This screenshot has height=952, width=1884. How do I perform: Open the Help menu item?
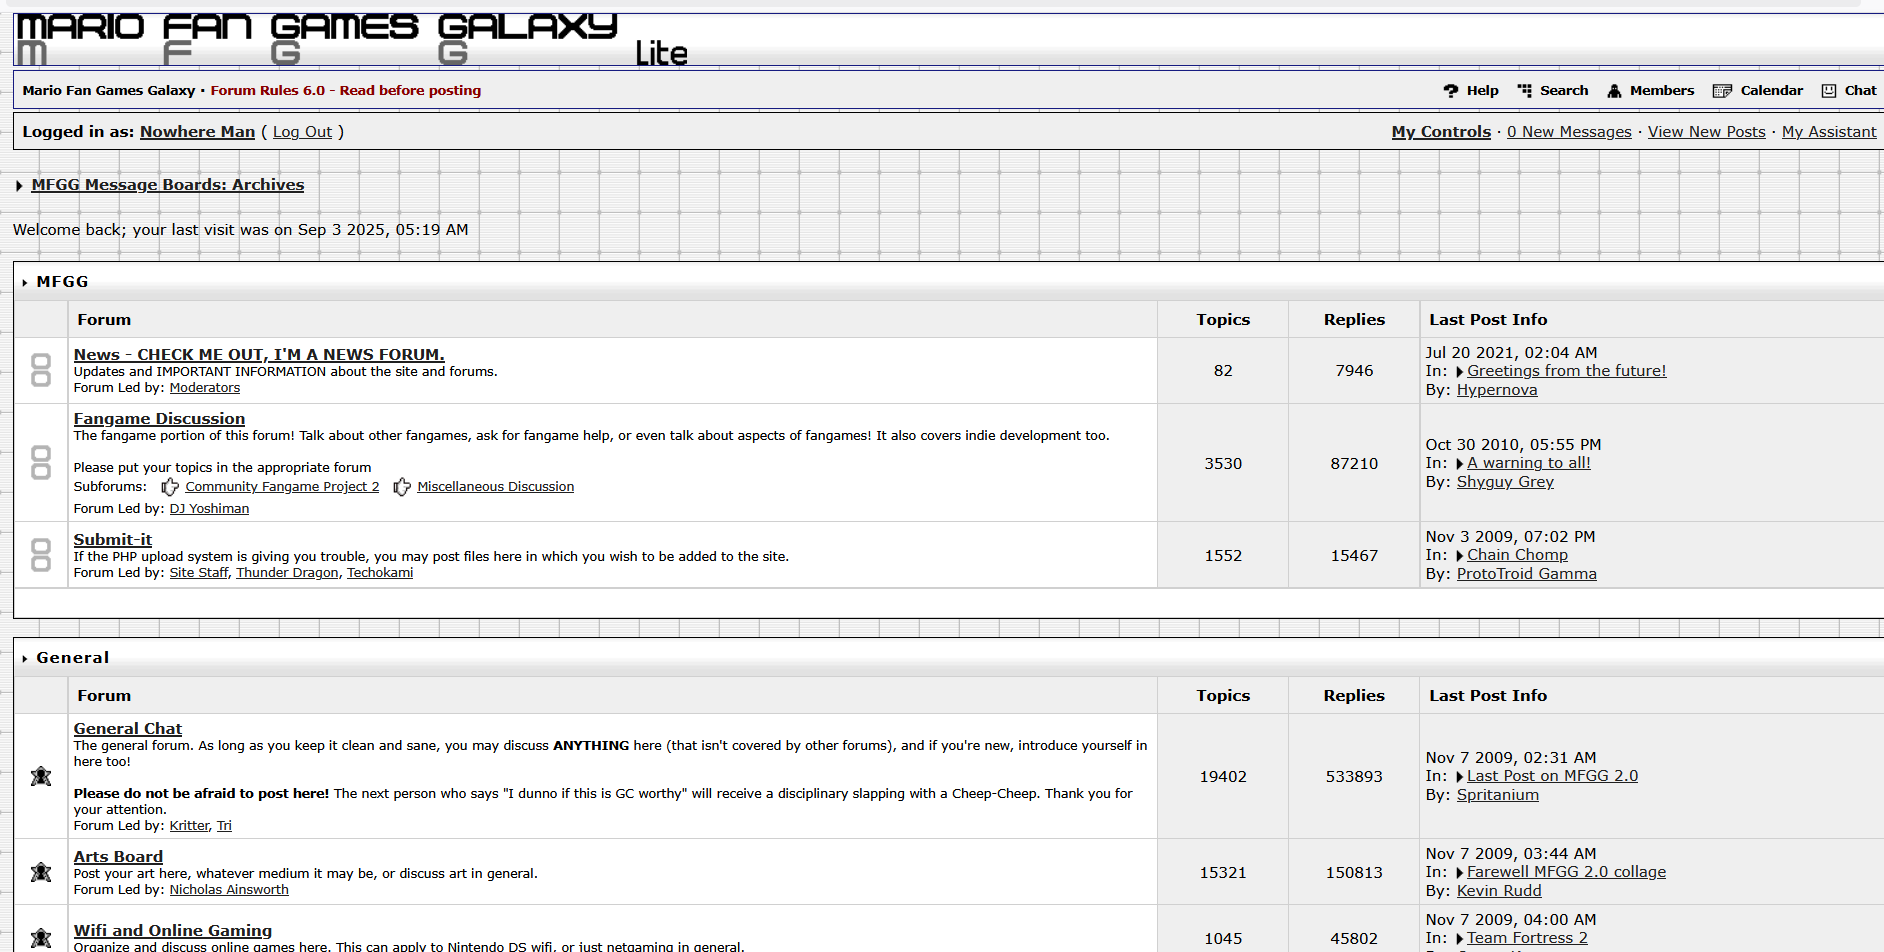(1482, 91)
